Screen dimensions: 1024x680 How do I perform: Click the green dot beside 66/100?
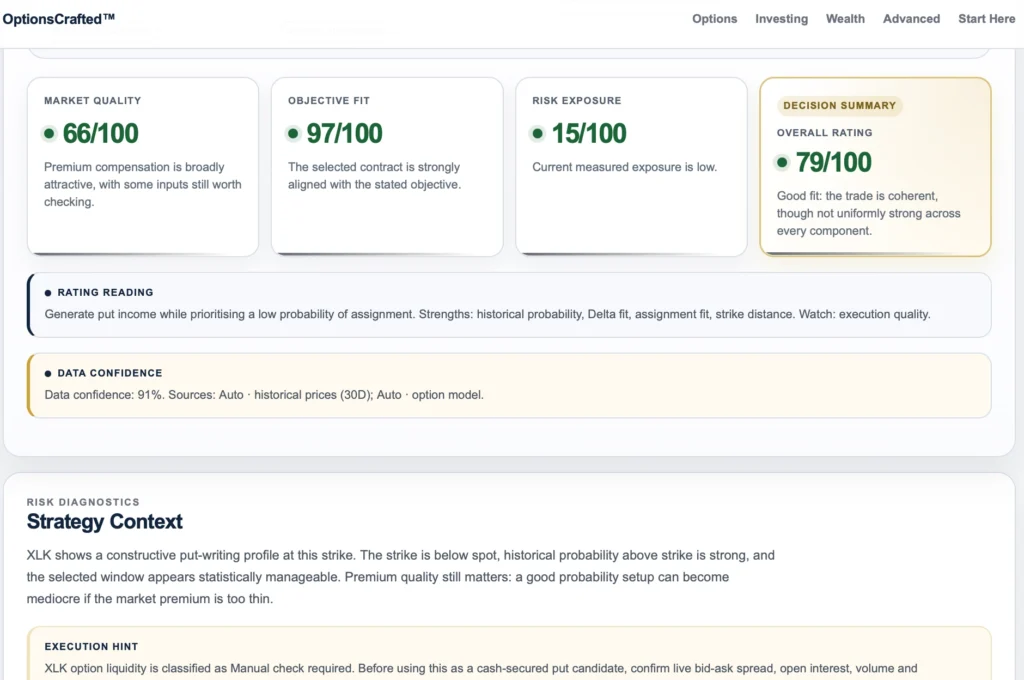pyautogui.click(x=49, y=134)
